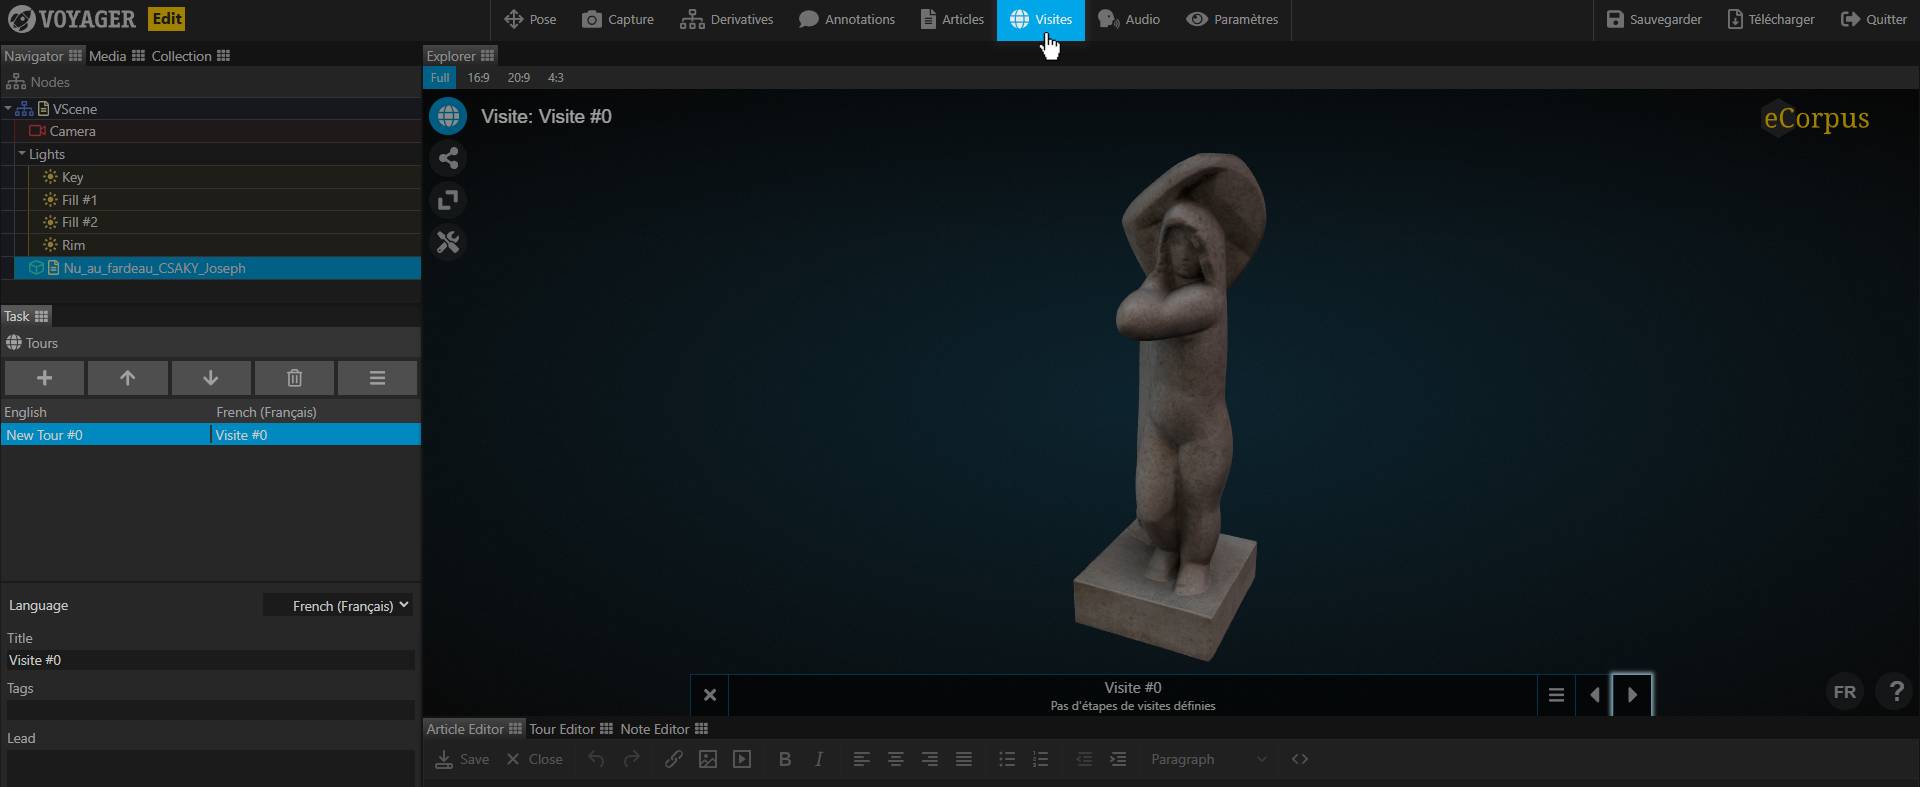This screenshot has width=1920, height=787.
Task: Open the Audio task
Action: (x=1129, y=19)
